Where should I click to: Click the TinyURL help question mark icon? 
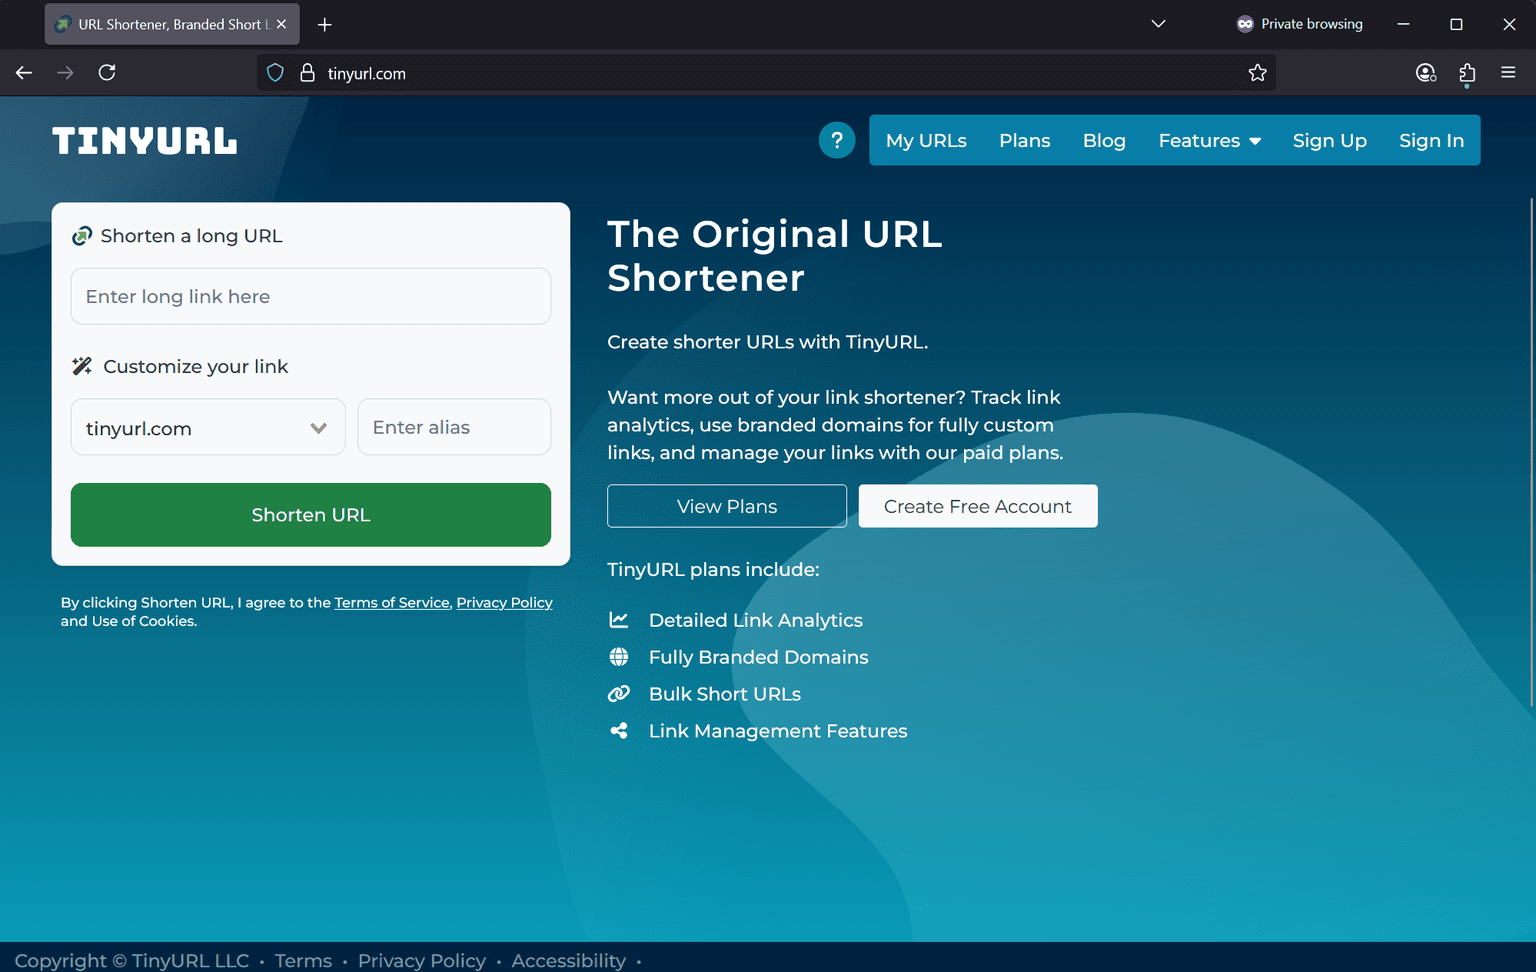(837, 140)
